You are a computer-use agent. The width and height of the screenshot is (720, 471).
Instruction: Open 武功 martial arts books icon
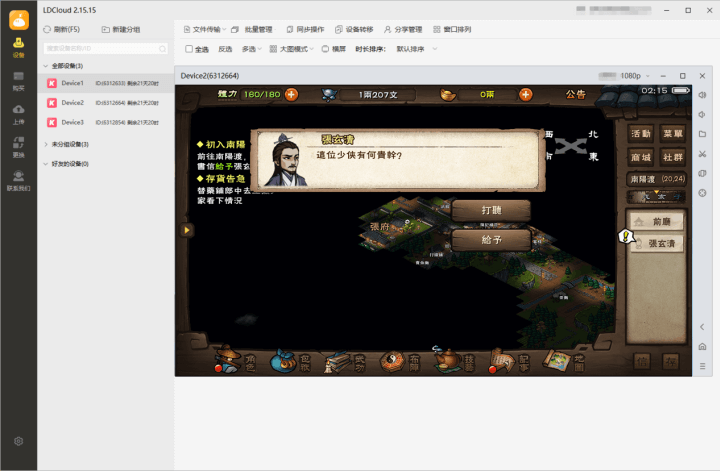tap(345, 361)
